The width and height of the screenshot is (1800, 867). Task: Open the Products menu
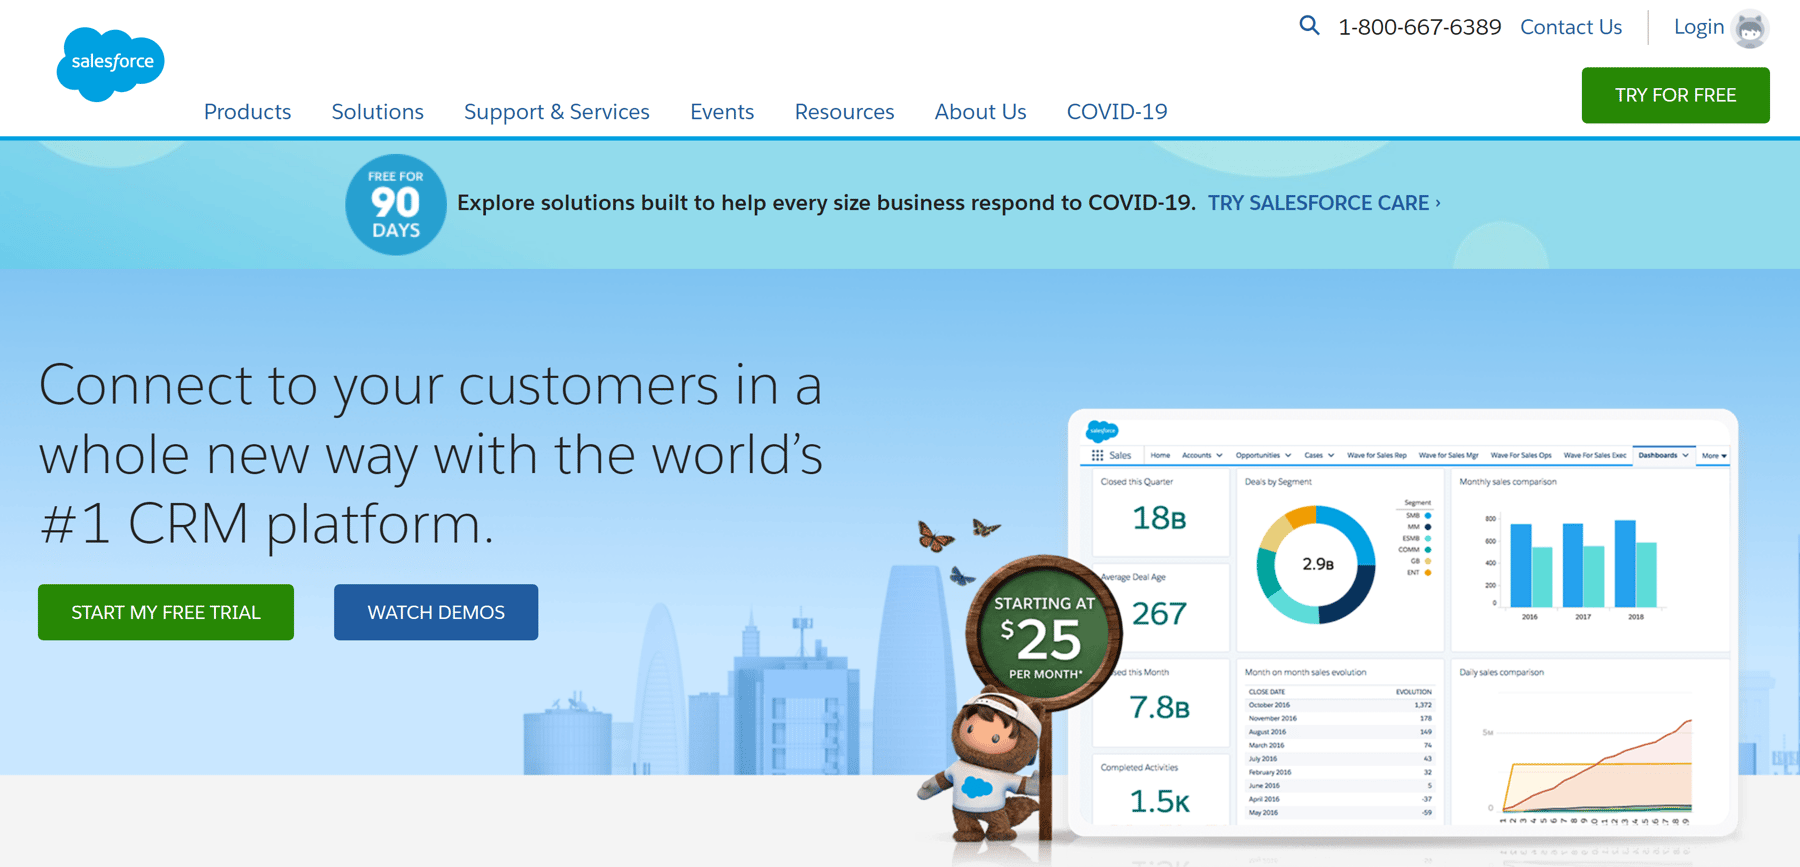[x=247, y=112]
